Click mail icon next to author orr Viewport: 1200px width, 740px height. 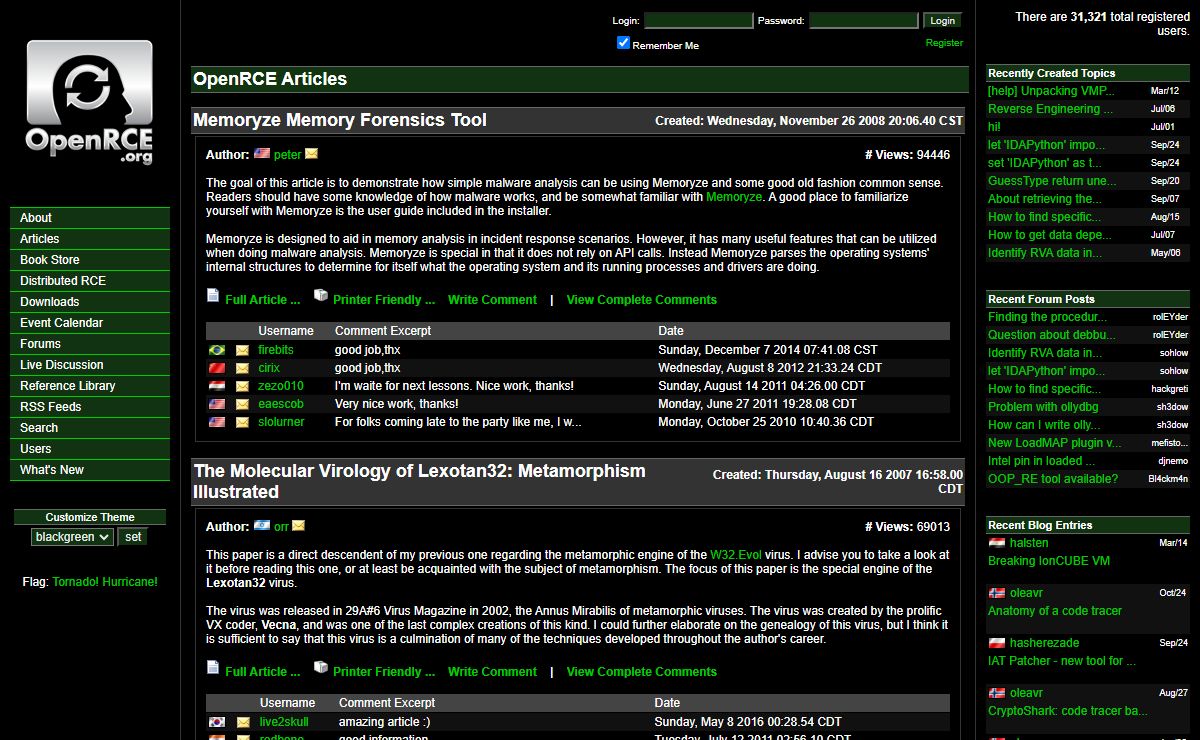click(x=298, y=526)
